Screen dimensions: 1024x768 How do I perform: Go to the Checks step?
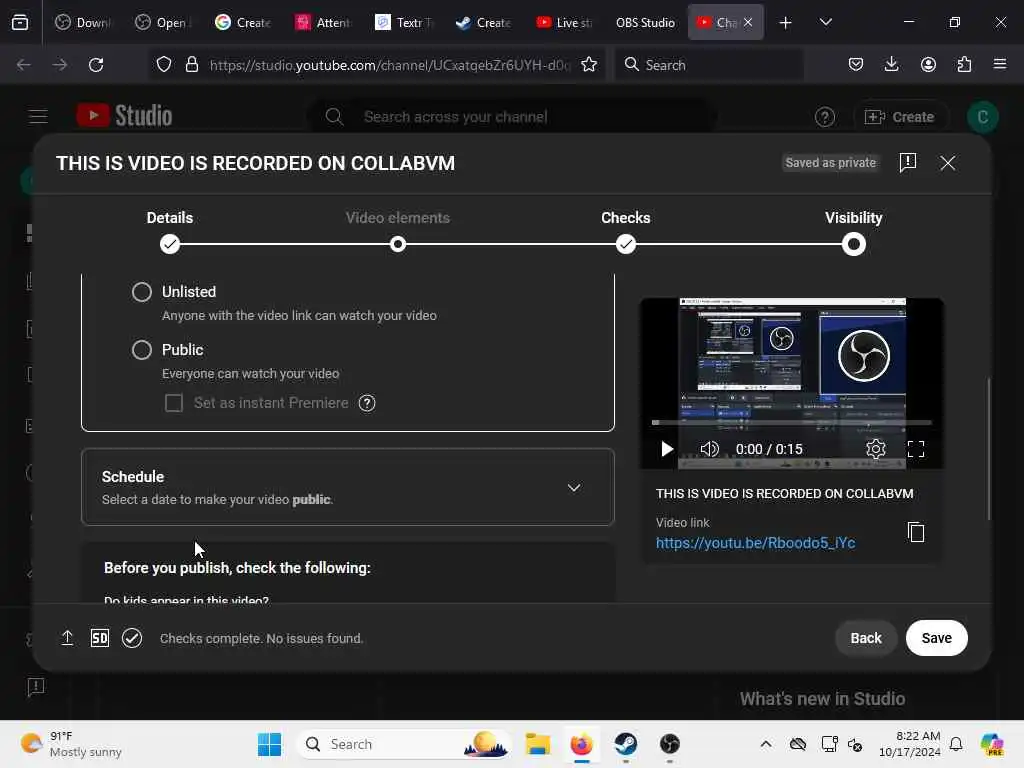(626, 244)
